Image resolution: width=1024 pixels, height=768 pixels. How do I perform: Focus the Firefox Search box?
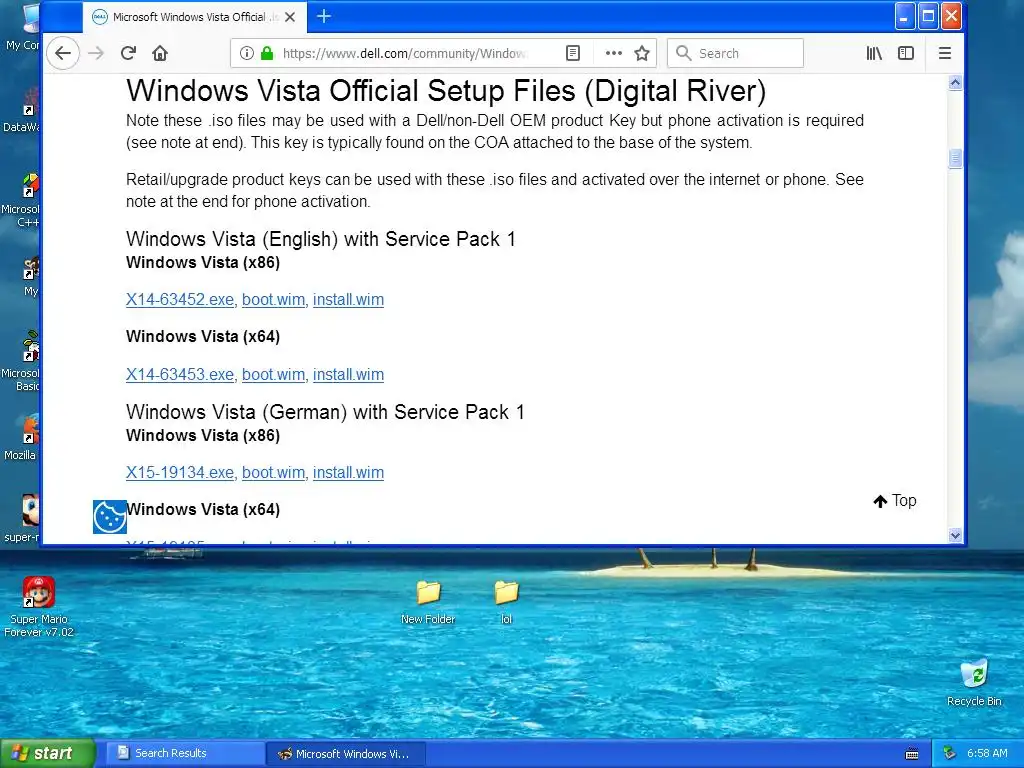[x=735, y=54]
